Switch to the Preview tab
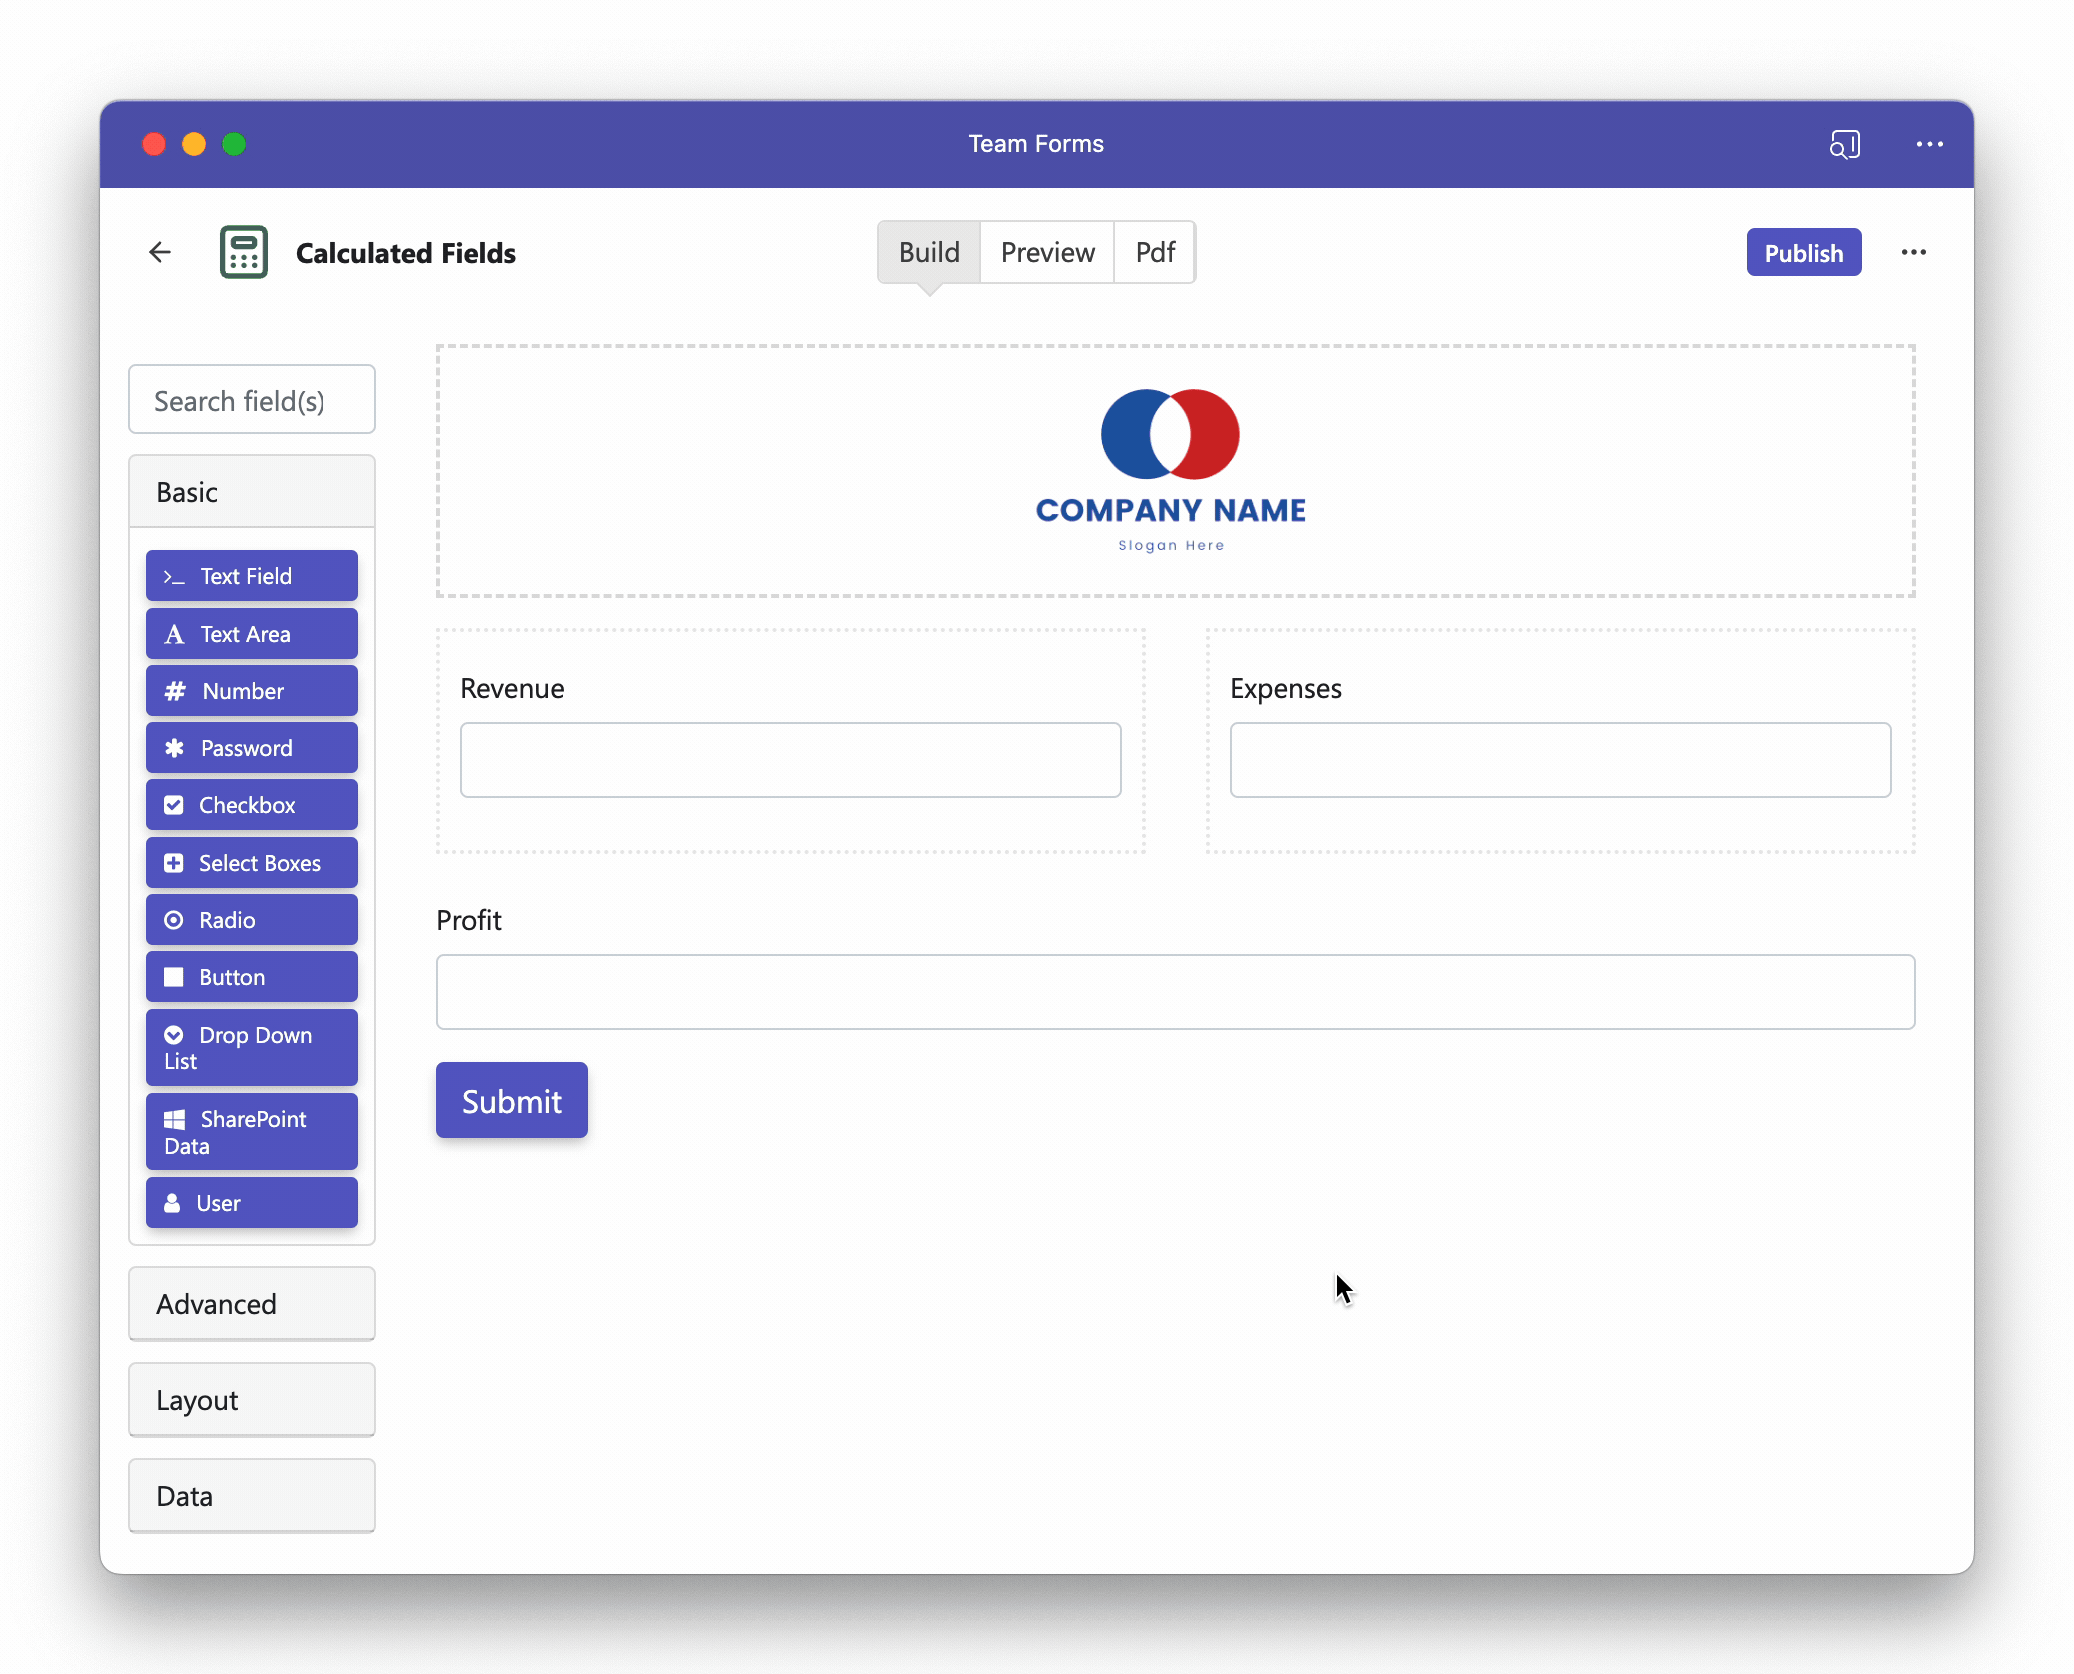The image size is (2074, 1674). [1047, 252]
